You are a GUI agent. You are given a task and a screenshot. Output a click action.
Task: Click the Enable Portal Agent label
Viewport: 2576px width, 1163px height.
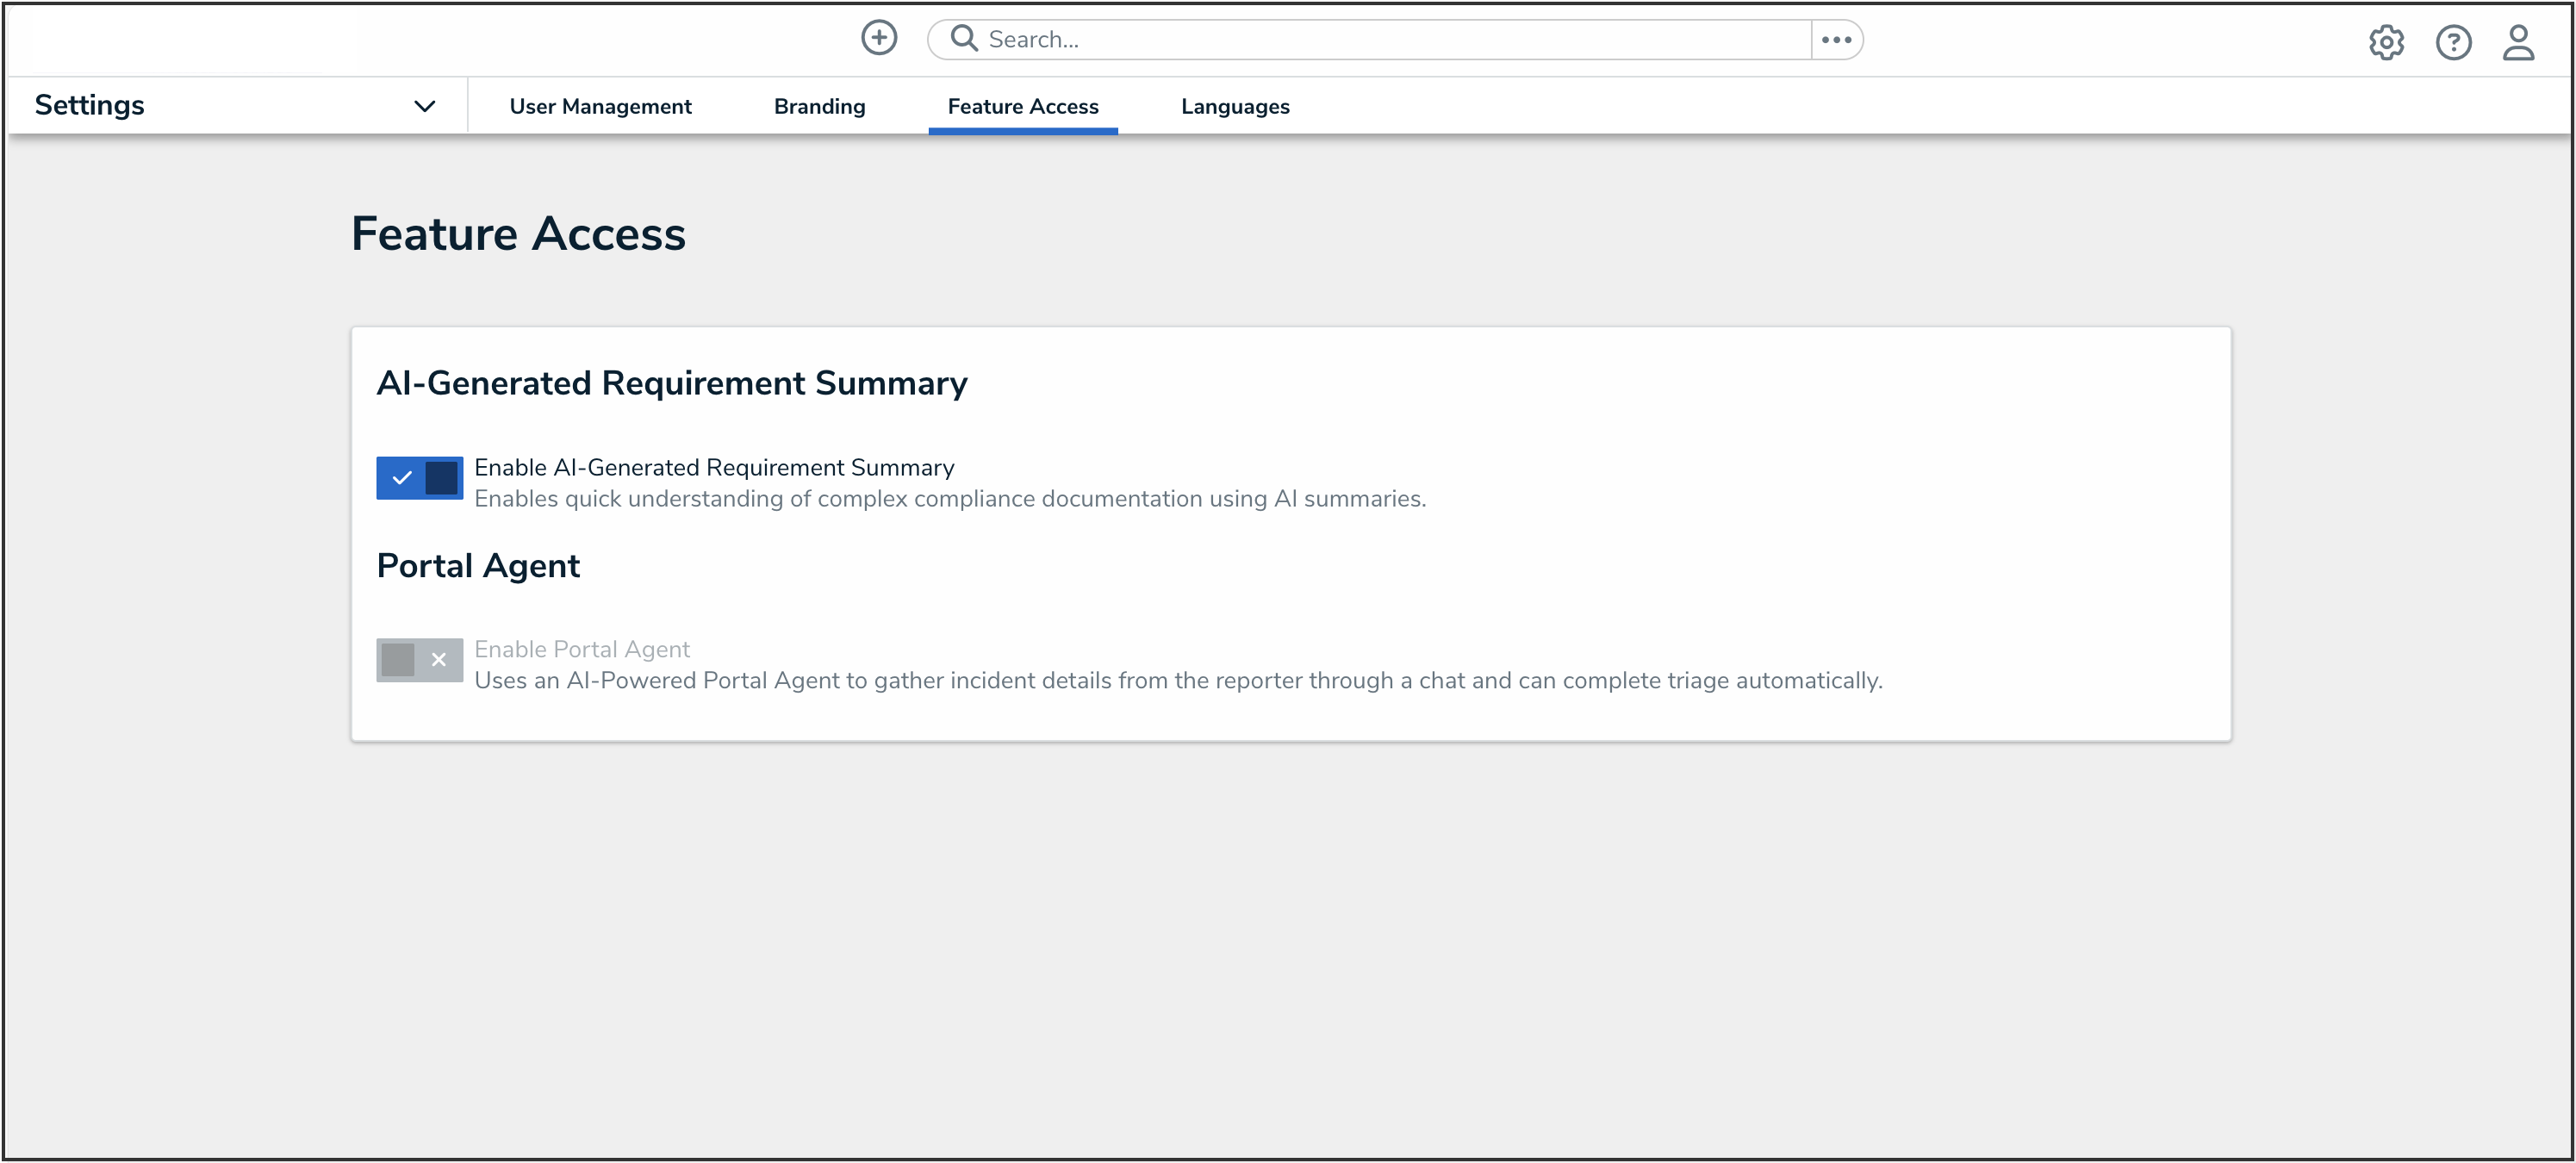click(x=582, y=648)
